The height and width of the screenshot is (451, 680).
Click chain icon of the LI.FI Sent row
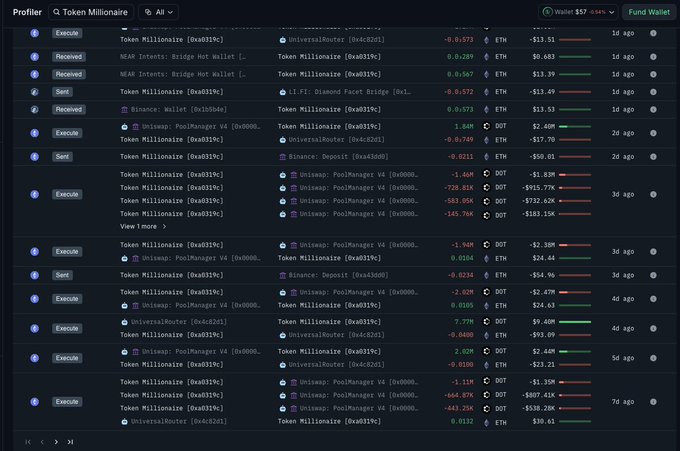[x=35, y=92]
